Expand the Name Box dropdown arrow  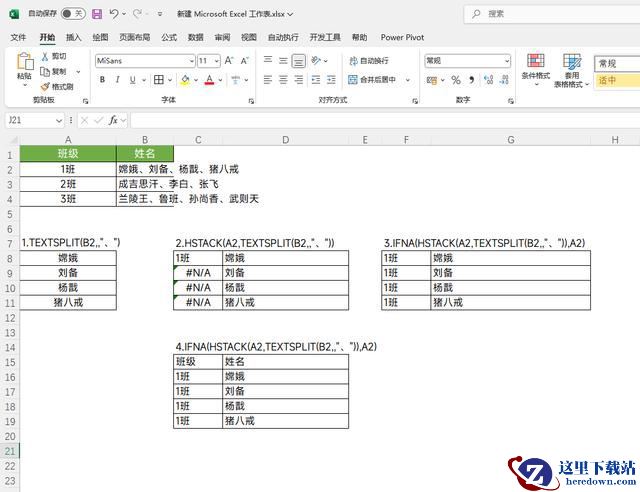click(59, 120)
